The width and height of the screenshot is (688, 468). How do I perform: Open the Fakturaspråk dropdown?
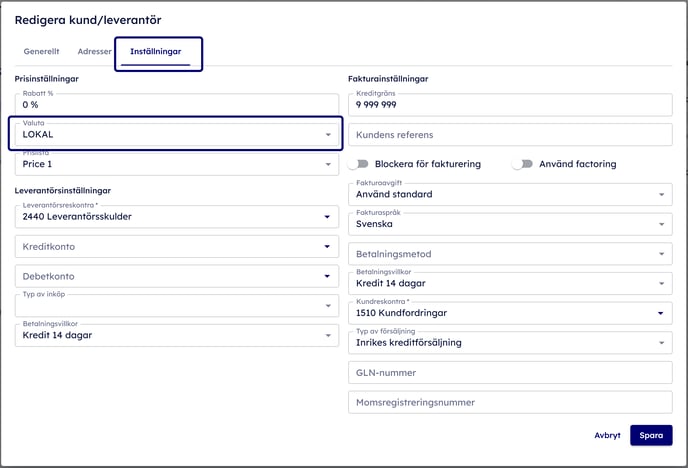509,224
